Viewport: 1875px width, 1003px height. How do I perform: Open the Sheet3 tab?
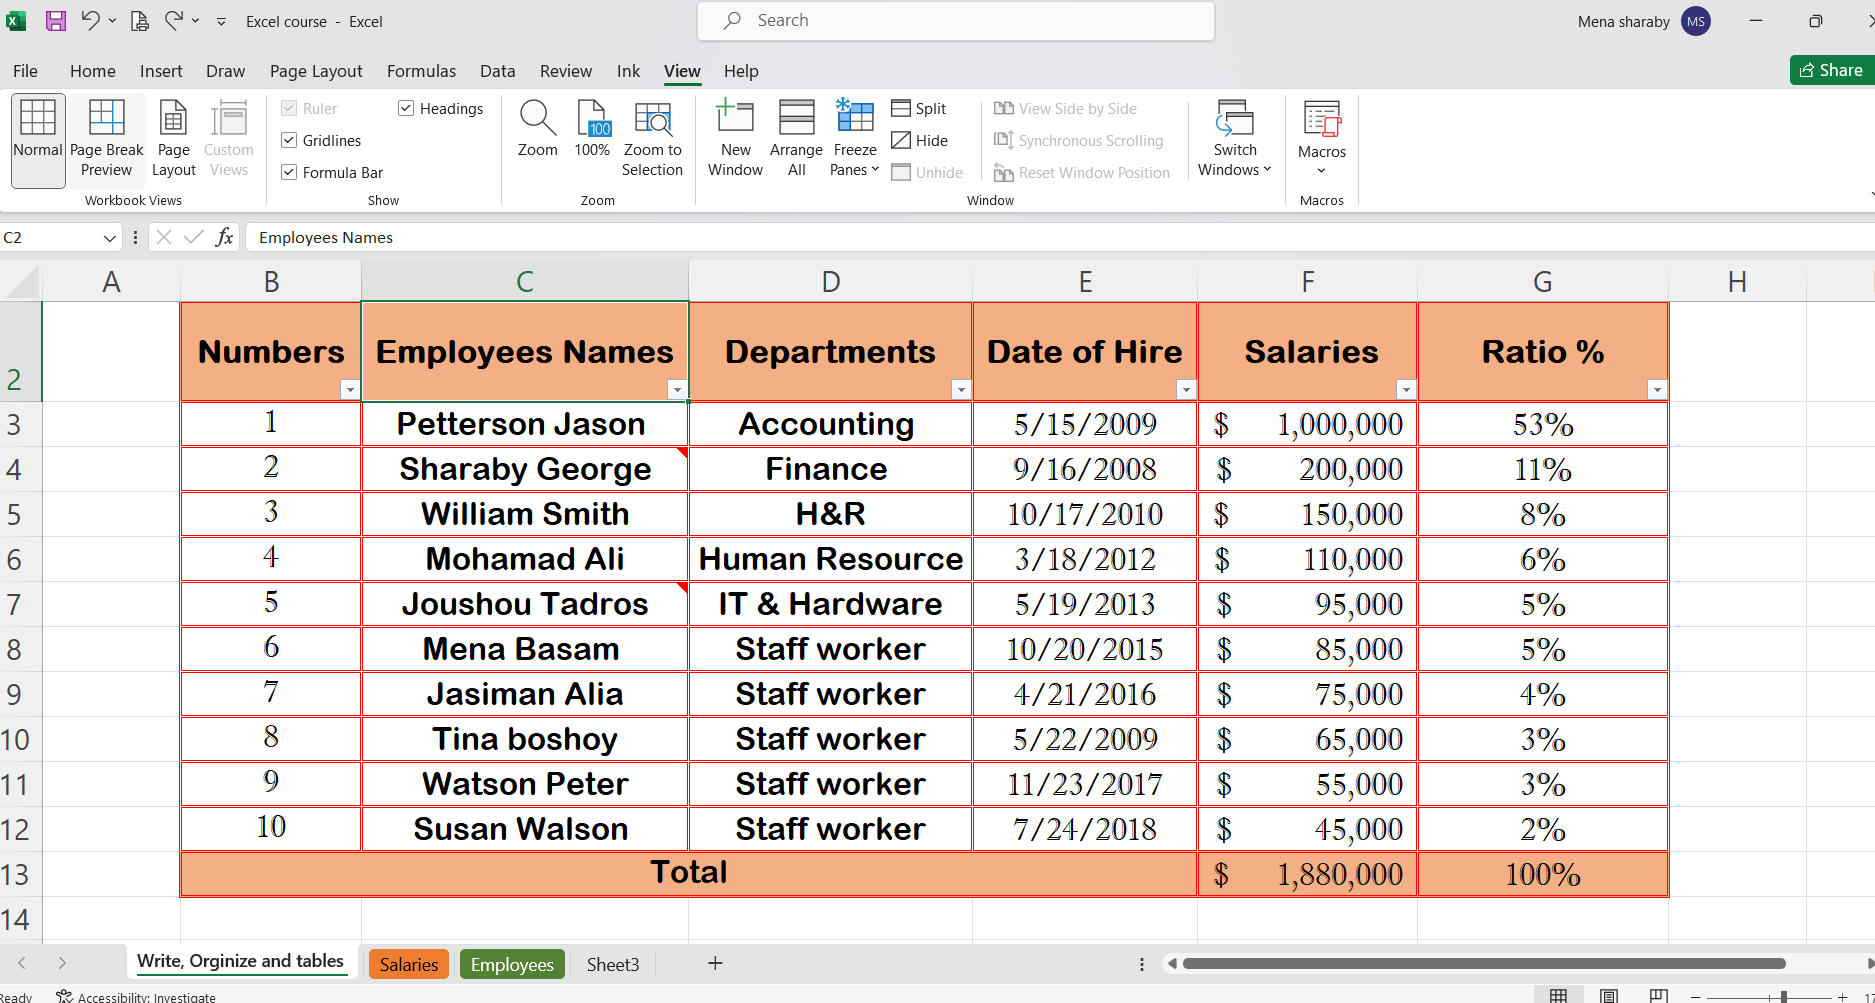click(x=613, y=964)
